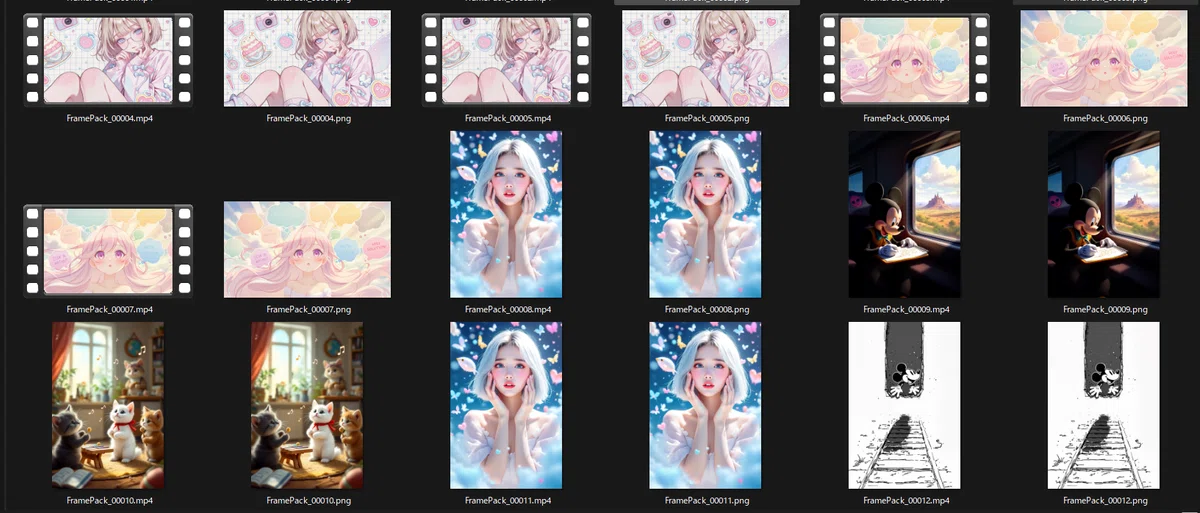Select the FramePack_00004.mp4 video thumbnail

click(x=108, y=60)
